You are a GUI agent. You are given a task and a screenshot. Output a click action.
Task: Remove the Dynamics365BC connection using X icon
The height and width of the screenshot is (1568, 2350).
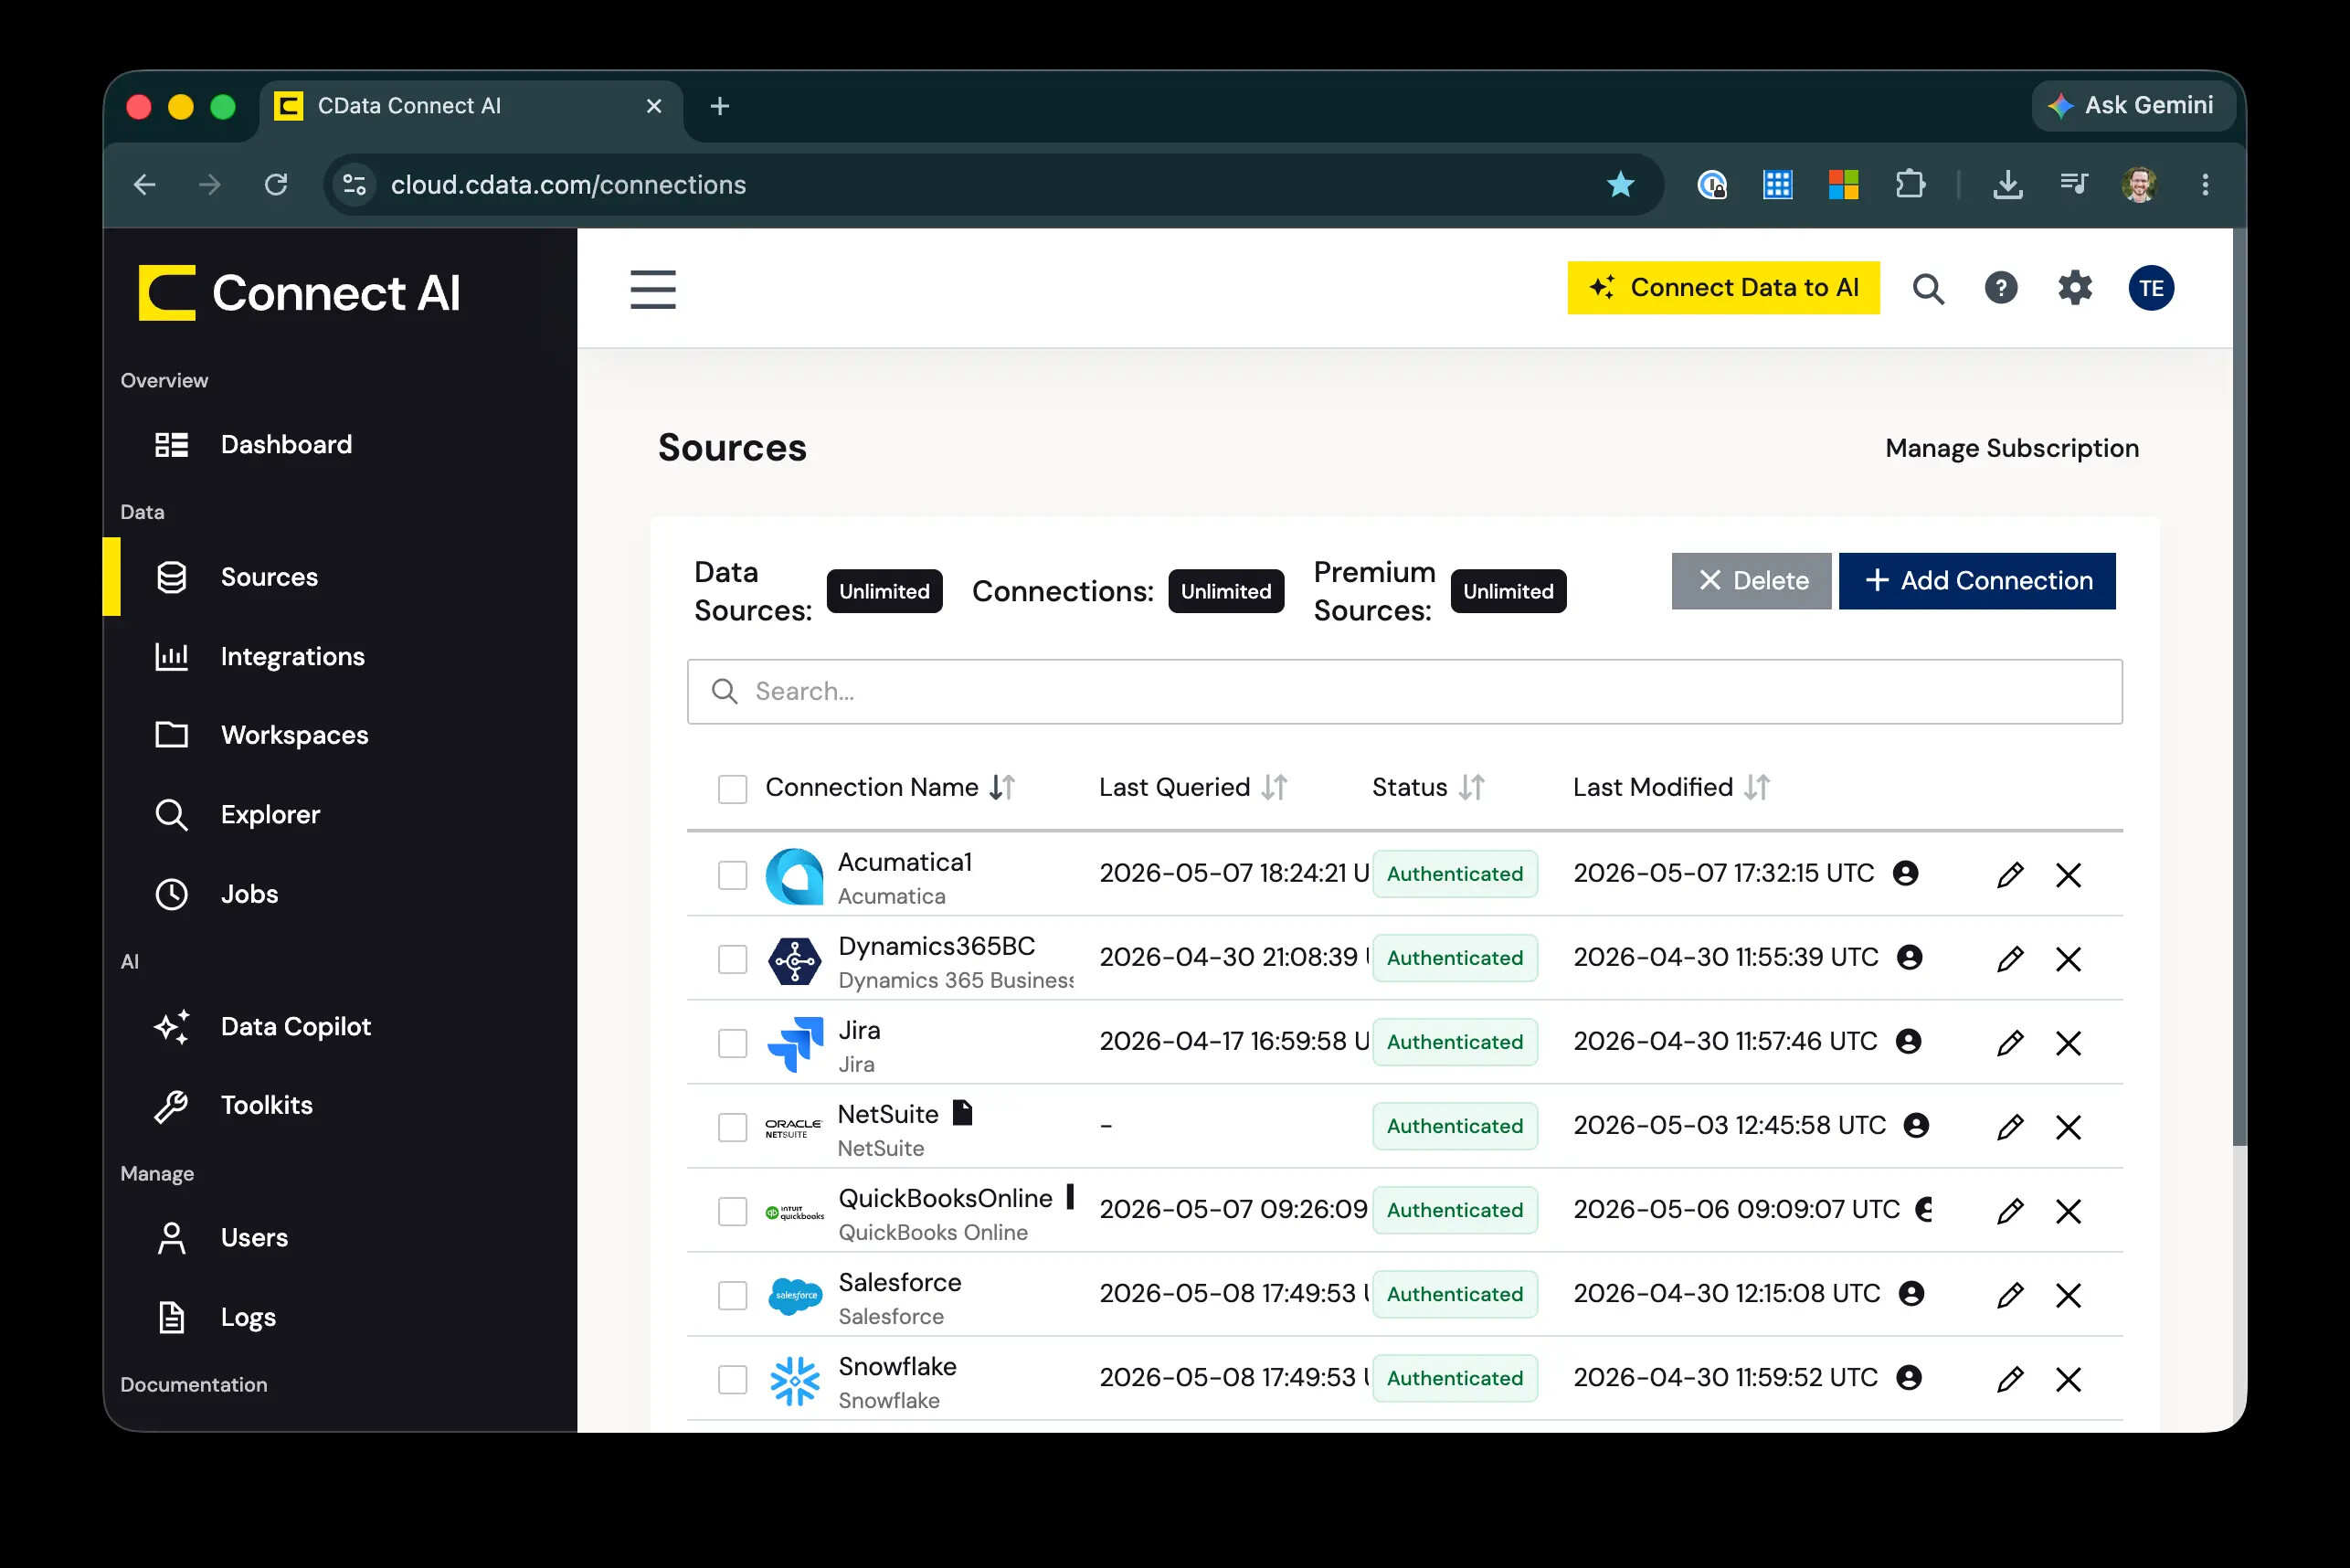coord(2068,959)
